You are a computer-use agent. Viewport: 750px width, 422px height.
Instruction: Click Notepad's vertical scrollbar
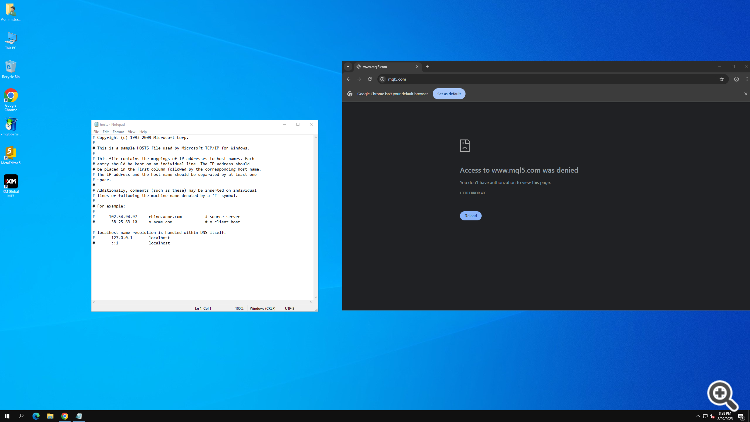pyautogui.click(x=316, y=218)
